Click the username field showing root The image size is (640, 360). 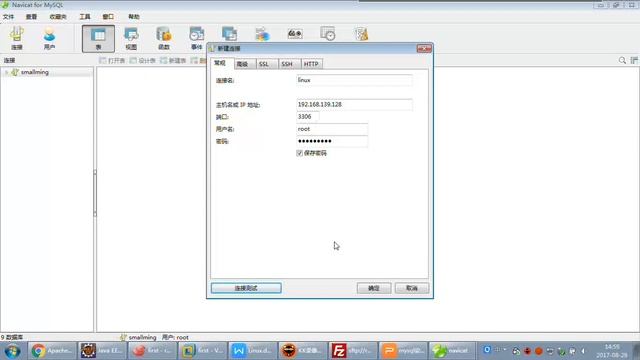pos(332,129)
